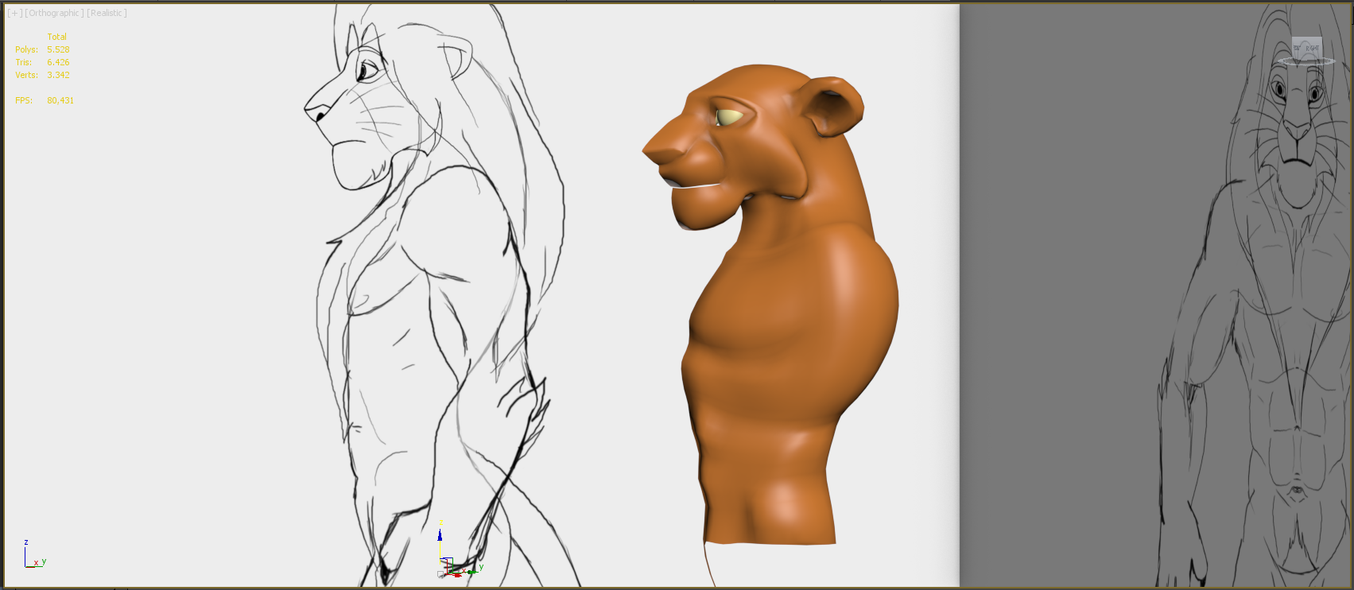
Task: Grab the Z axis arrow of the move gizmo
Action: click(x=440, y=533)
